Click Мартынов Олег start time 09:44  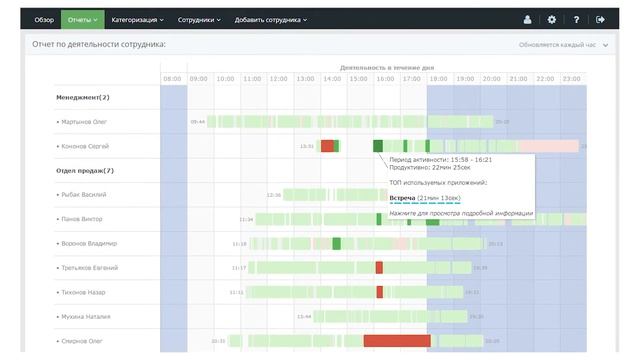point(198,122)
